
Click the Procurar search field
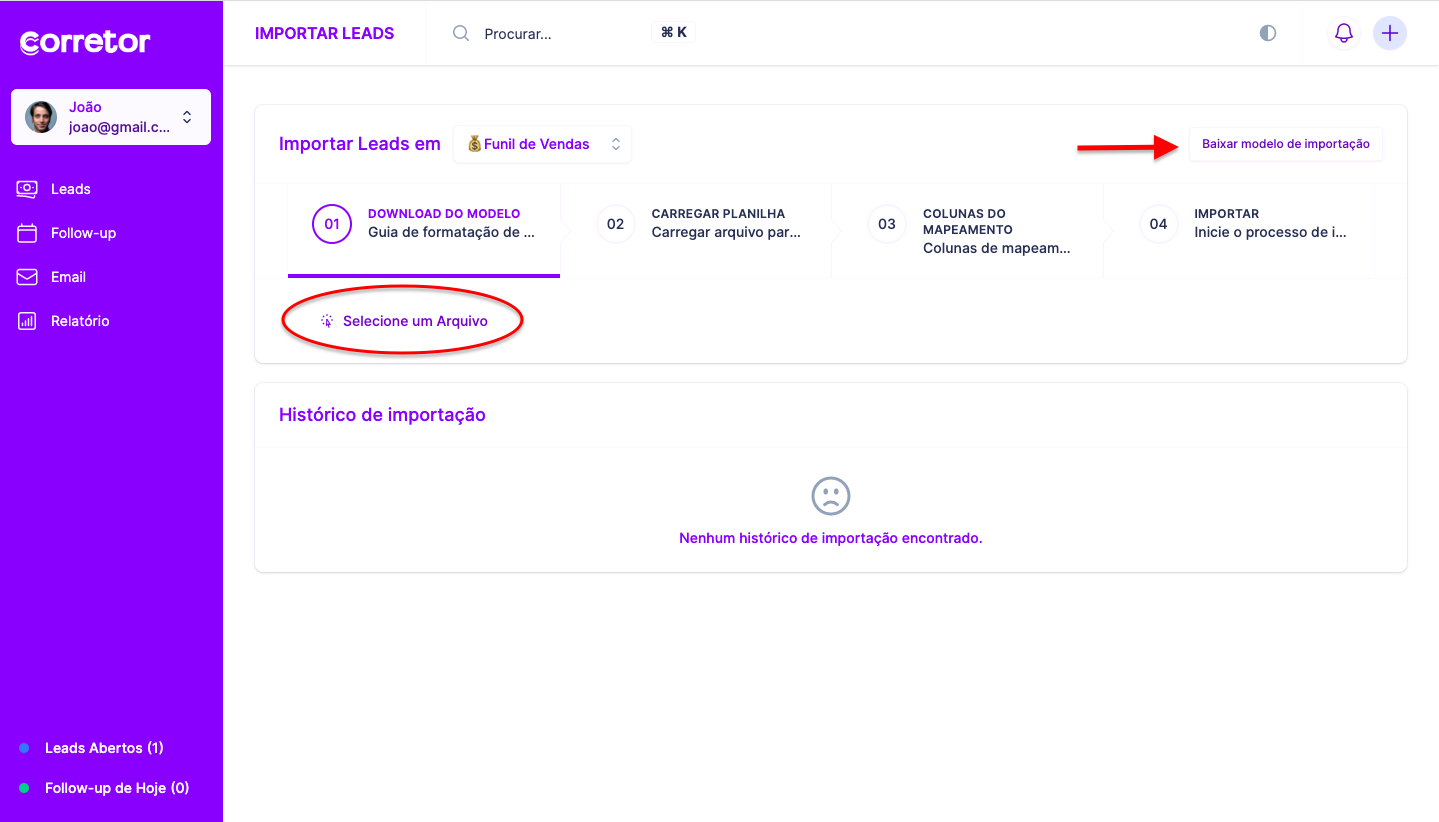(560, 33)
